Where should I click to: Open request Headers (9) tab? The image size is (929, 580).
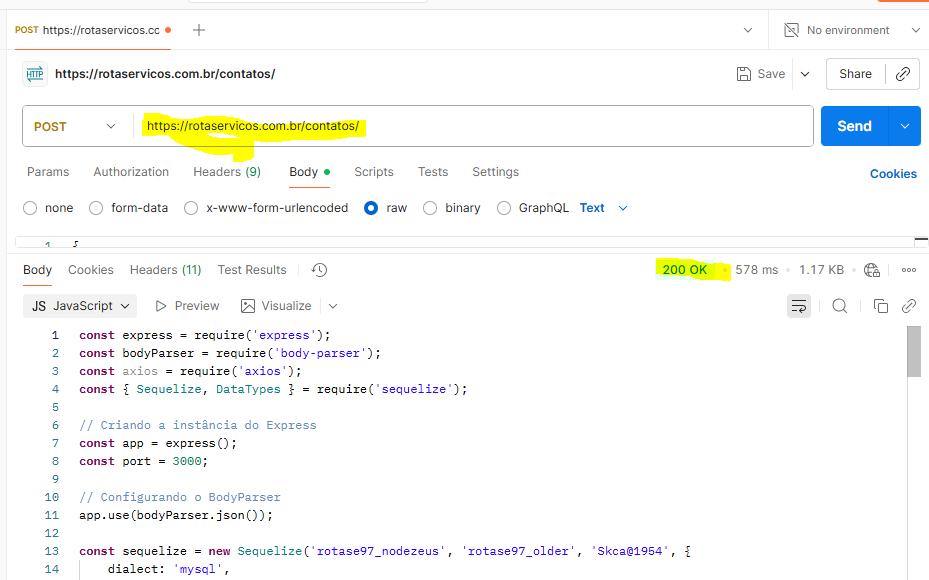pyautogui.click(x=227, y=172)
